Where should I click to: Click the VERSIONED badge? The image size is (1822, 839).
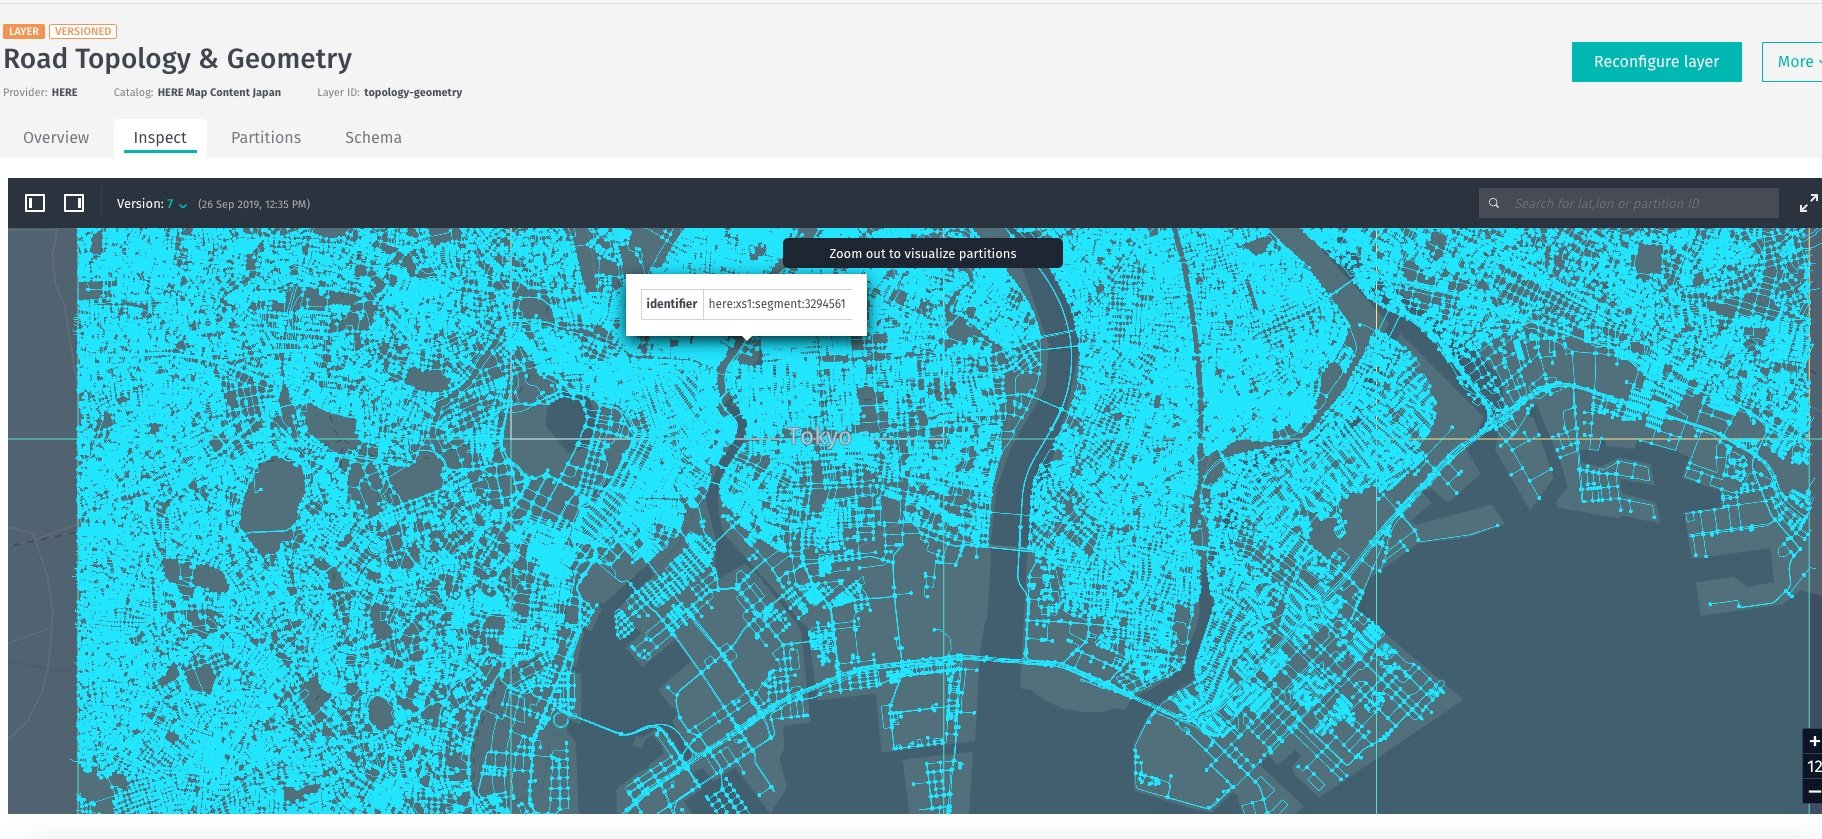tap(83, 32)
